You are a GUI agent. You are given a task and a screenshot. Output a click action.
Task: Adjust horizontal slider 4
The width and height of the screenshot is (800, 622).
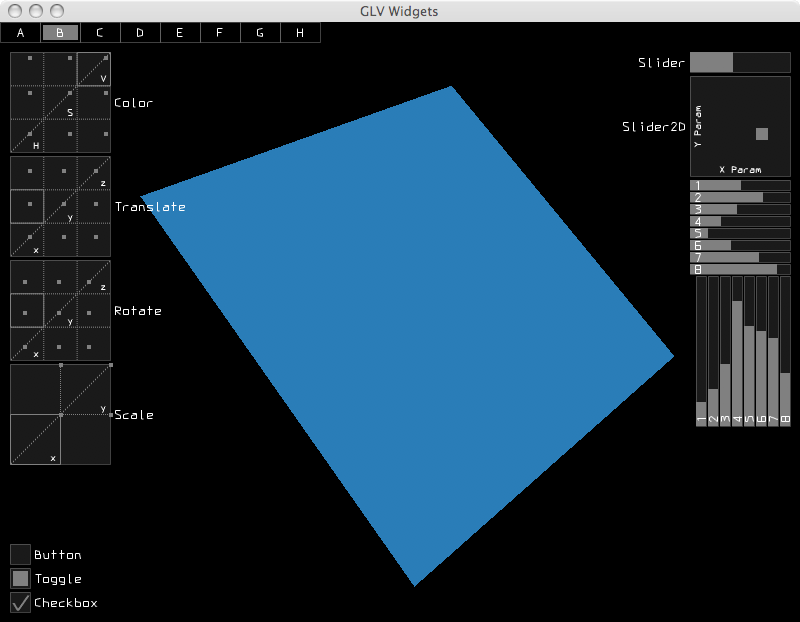(740, 221)
